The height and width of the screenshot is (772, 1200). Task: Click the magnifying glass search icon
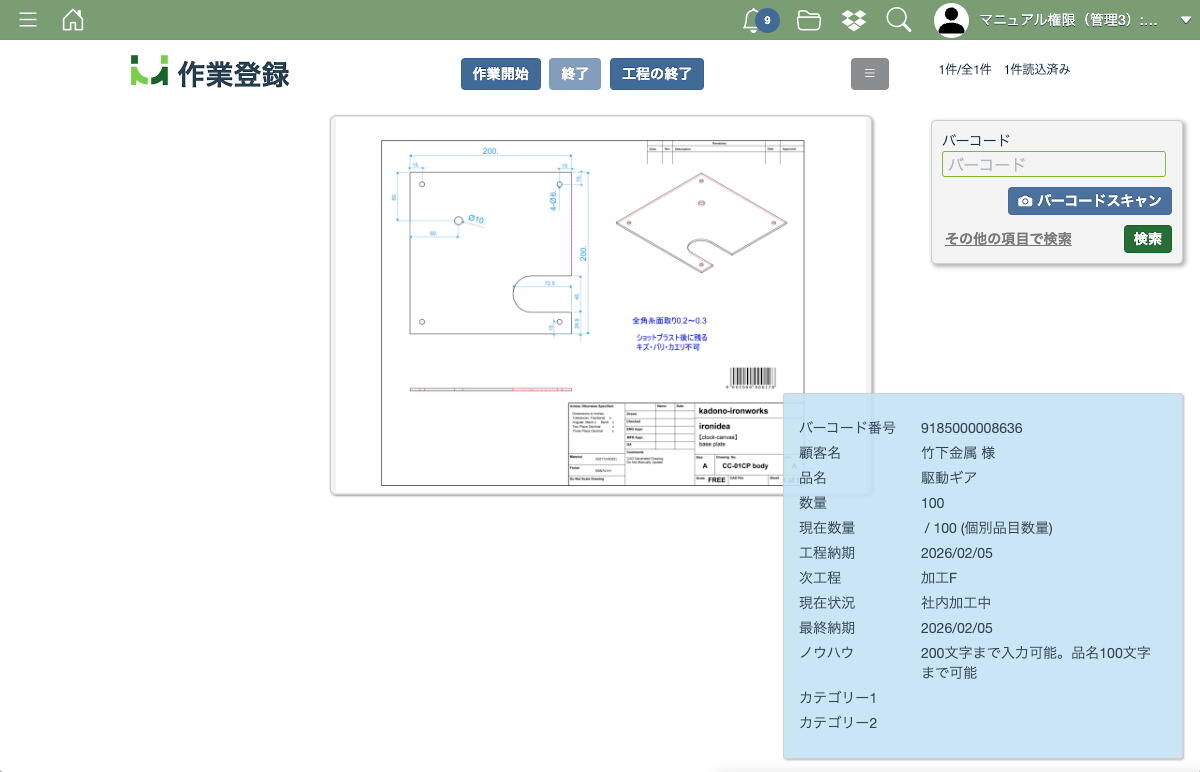pyautogui.click(x=898, y=20)
